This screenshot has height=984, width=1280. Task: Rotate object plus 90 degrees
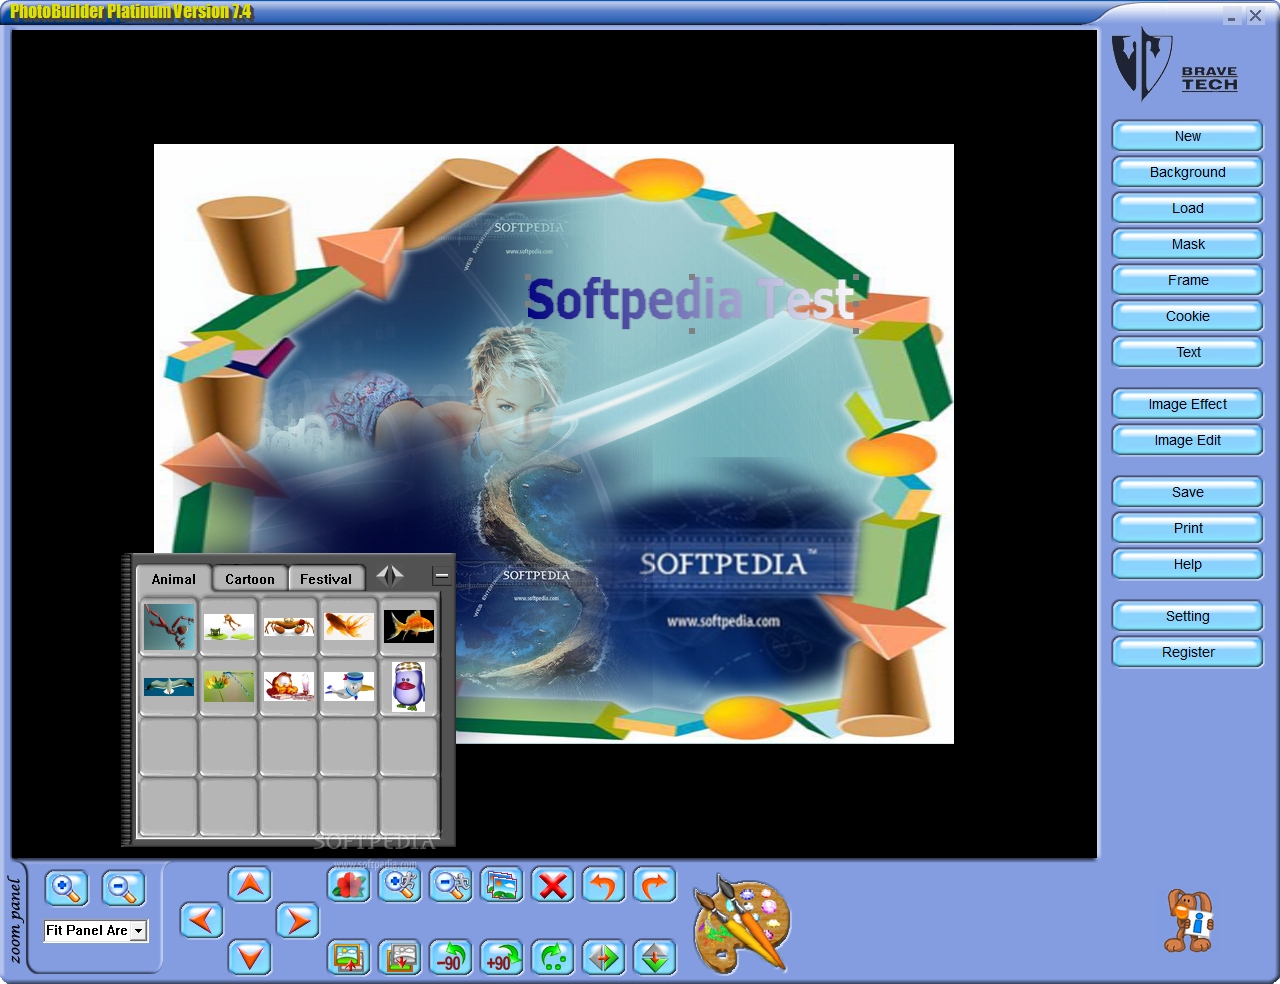[502, 957]
